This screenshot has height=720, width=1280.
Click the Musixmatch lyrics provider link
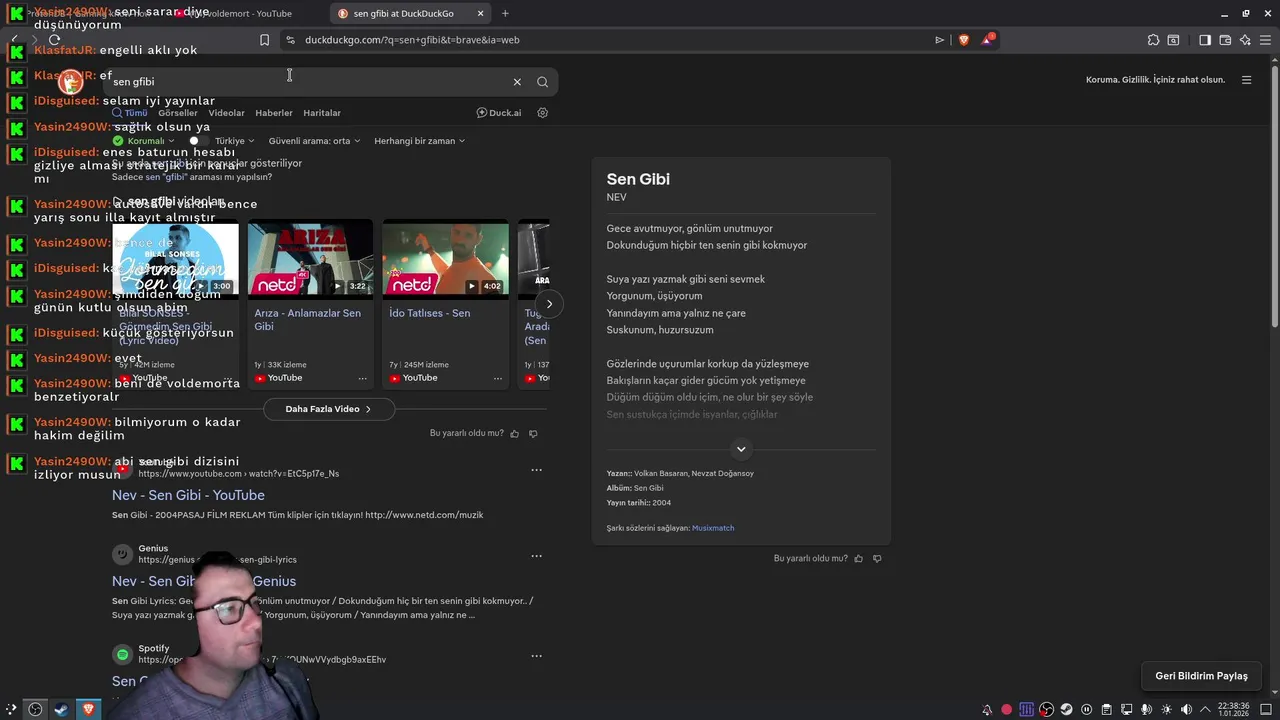tap(713, 528)
